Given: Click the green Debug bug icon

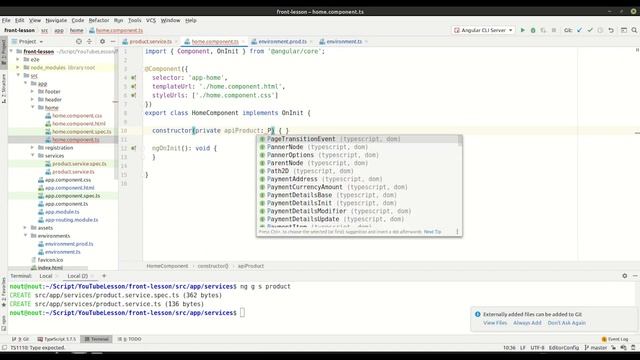Looking at the screenshot, I should [533, 30].
